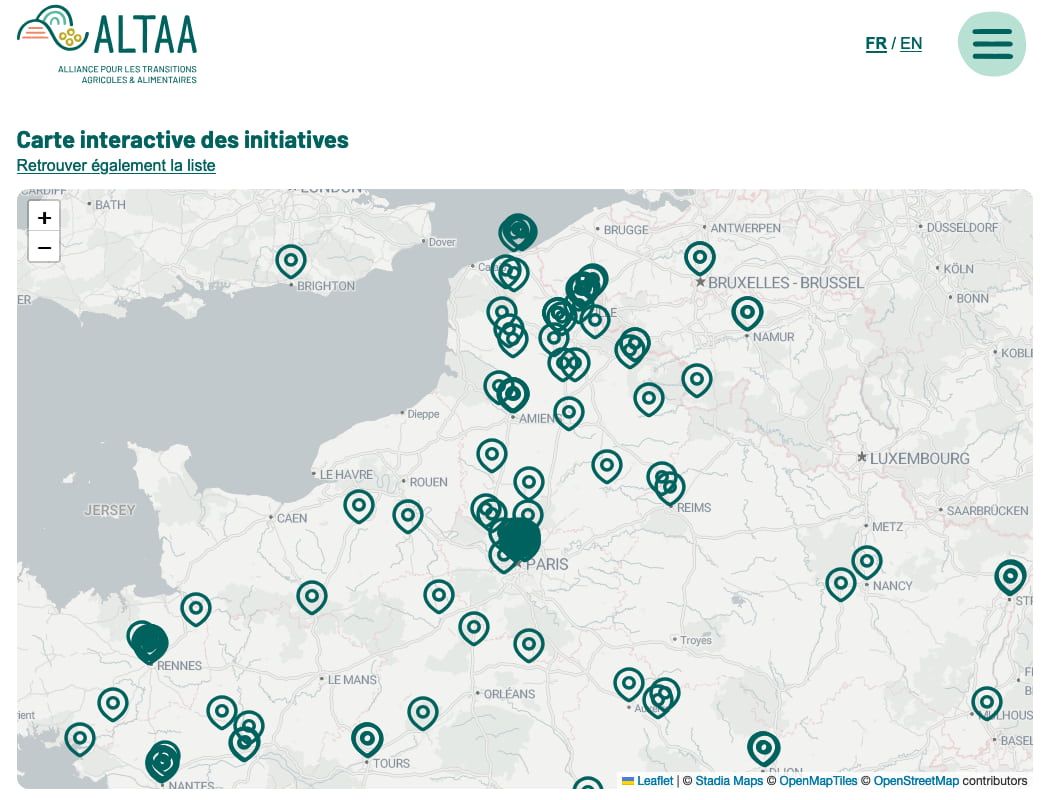Image resolution: width=1061 pixels, height=800 pixels.
Task: Switch language to FR
Action: point(876,43)
